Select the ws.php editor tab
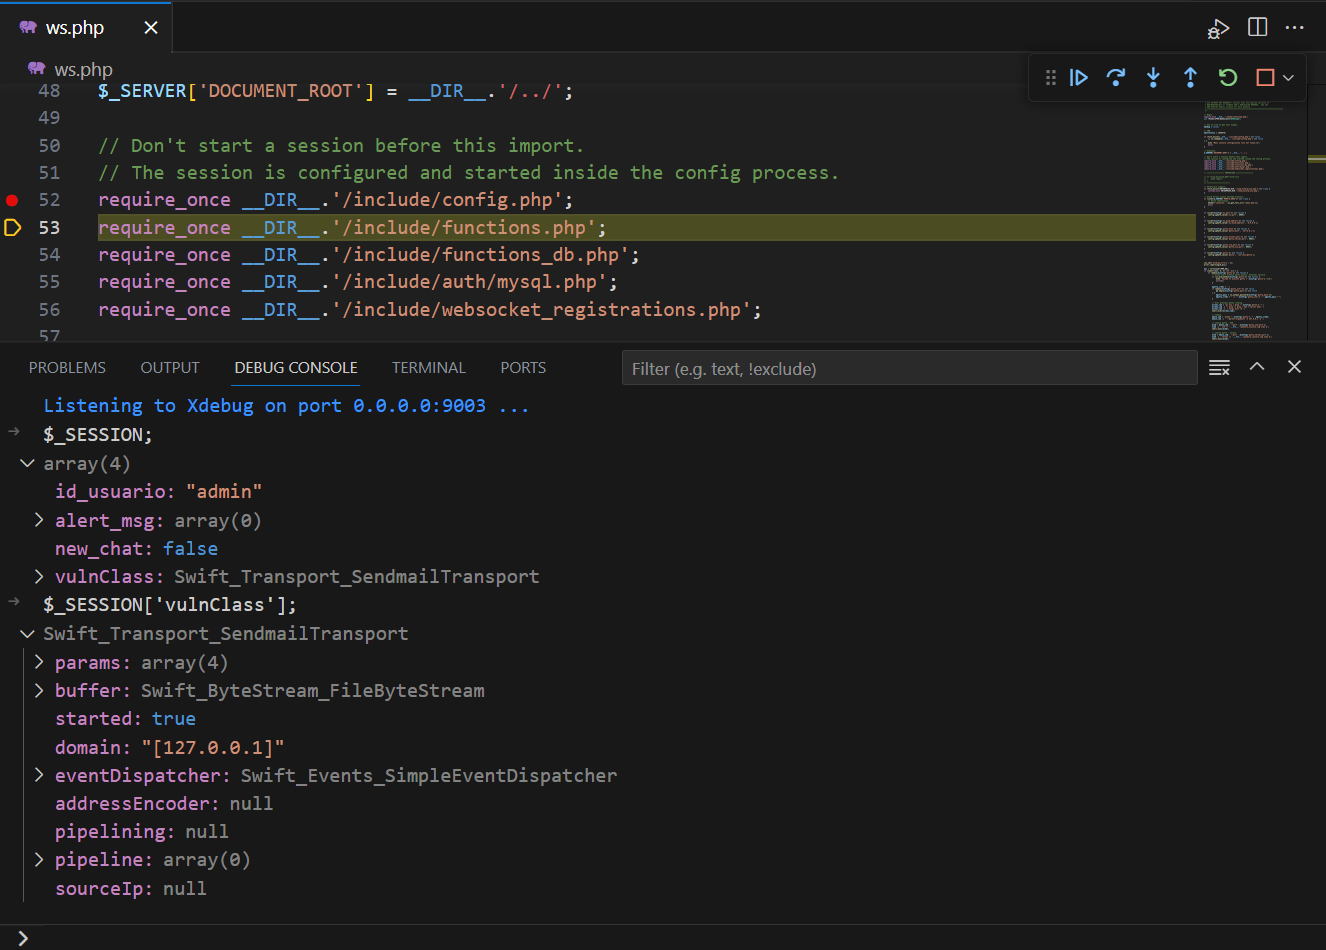Viewport: 1326px width, 950px height. point(87,27)
